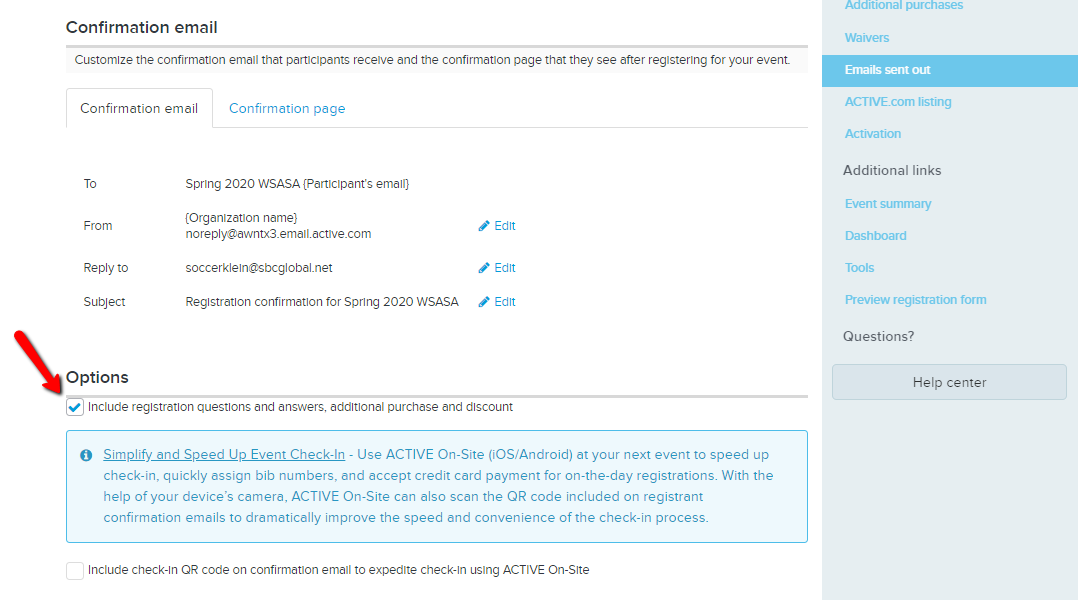Switch to the Confirmation page tab
This screenshot has height=600, width=1082.
pyautogui.click(x=287, y=108)
